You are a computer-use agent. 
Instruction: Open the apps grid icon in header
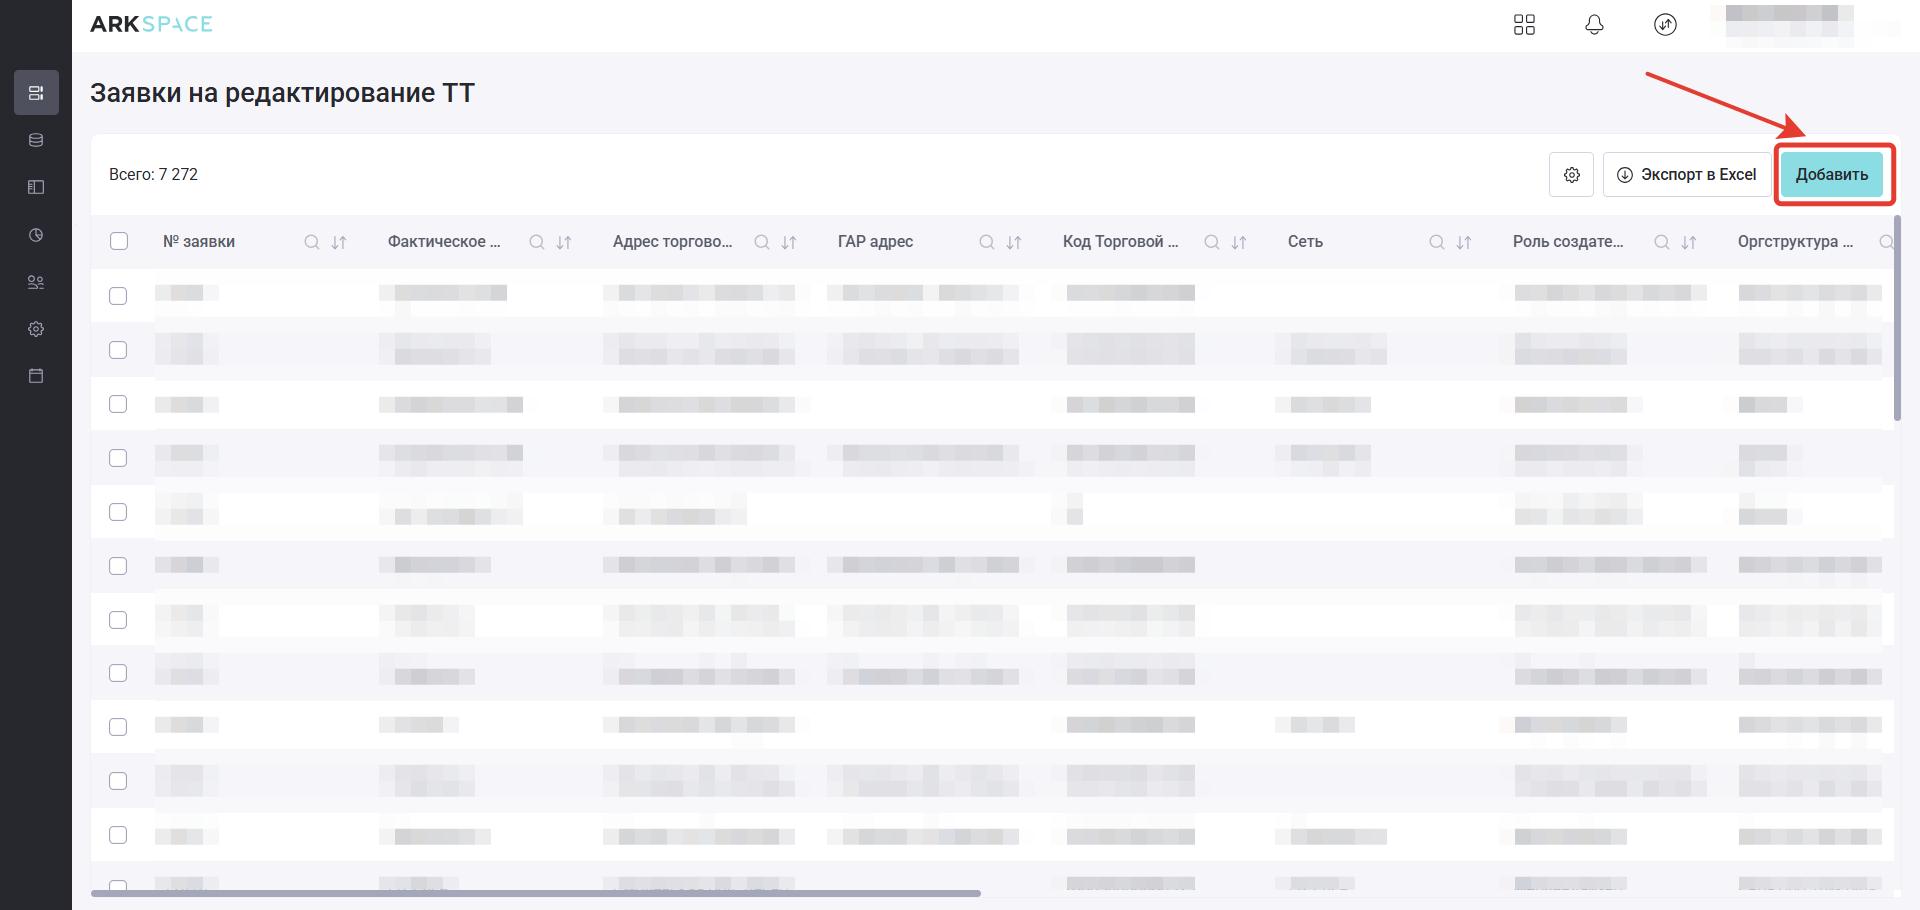[1524, 25]
